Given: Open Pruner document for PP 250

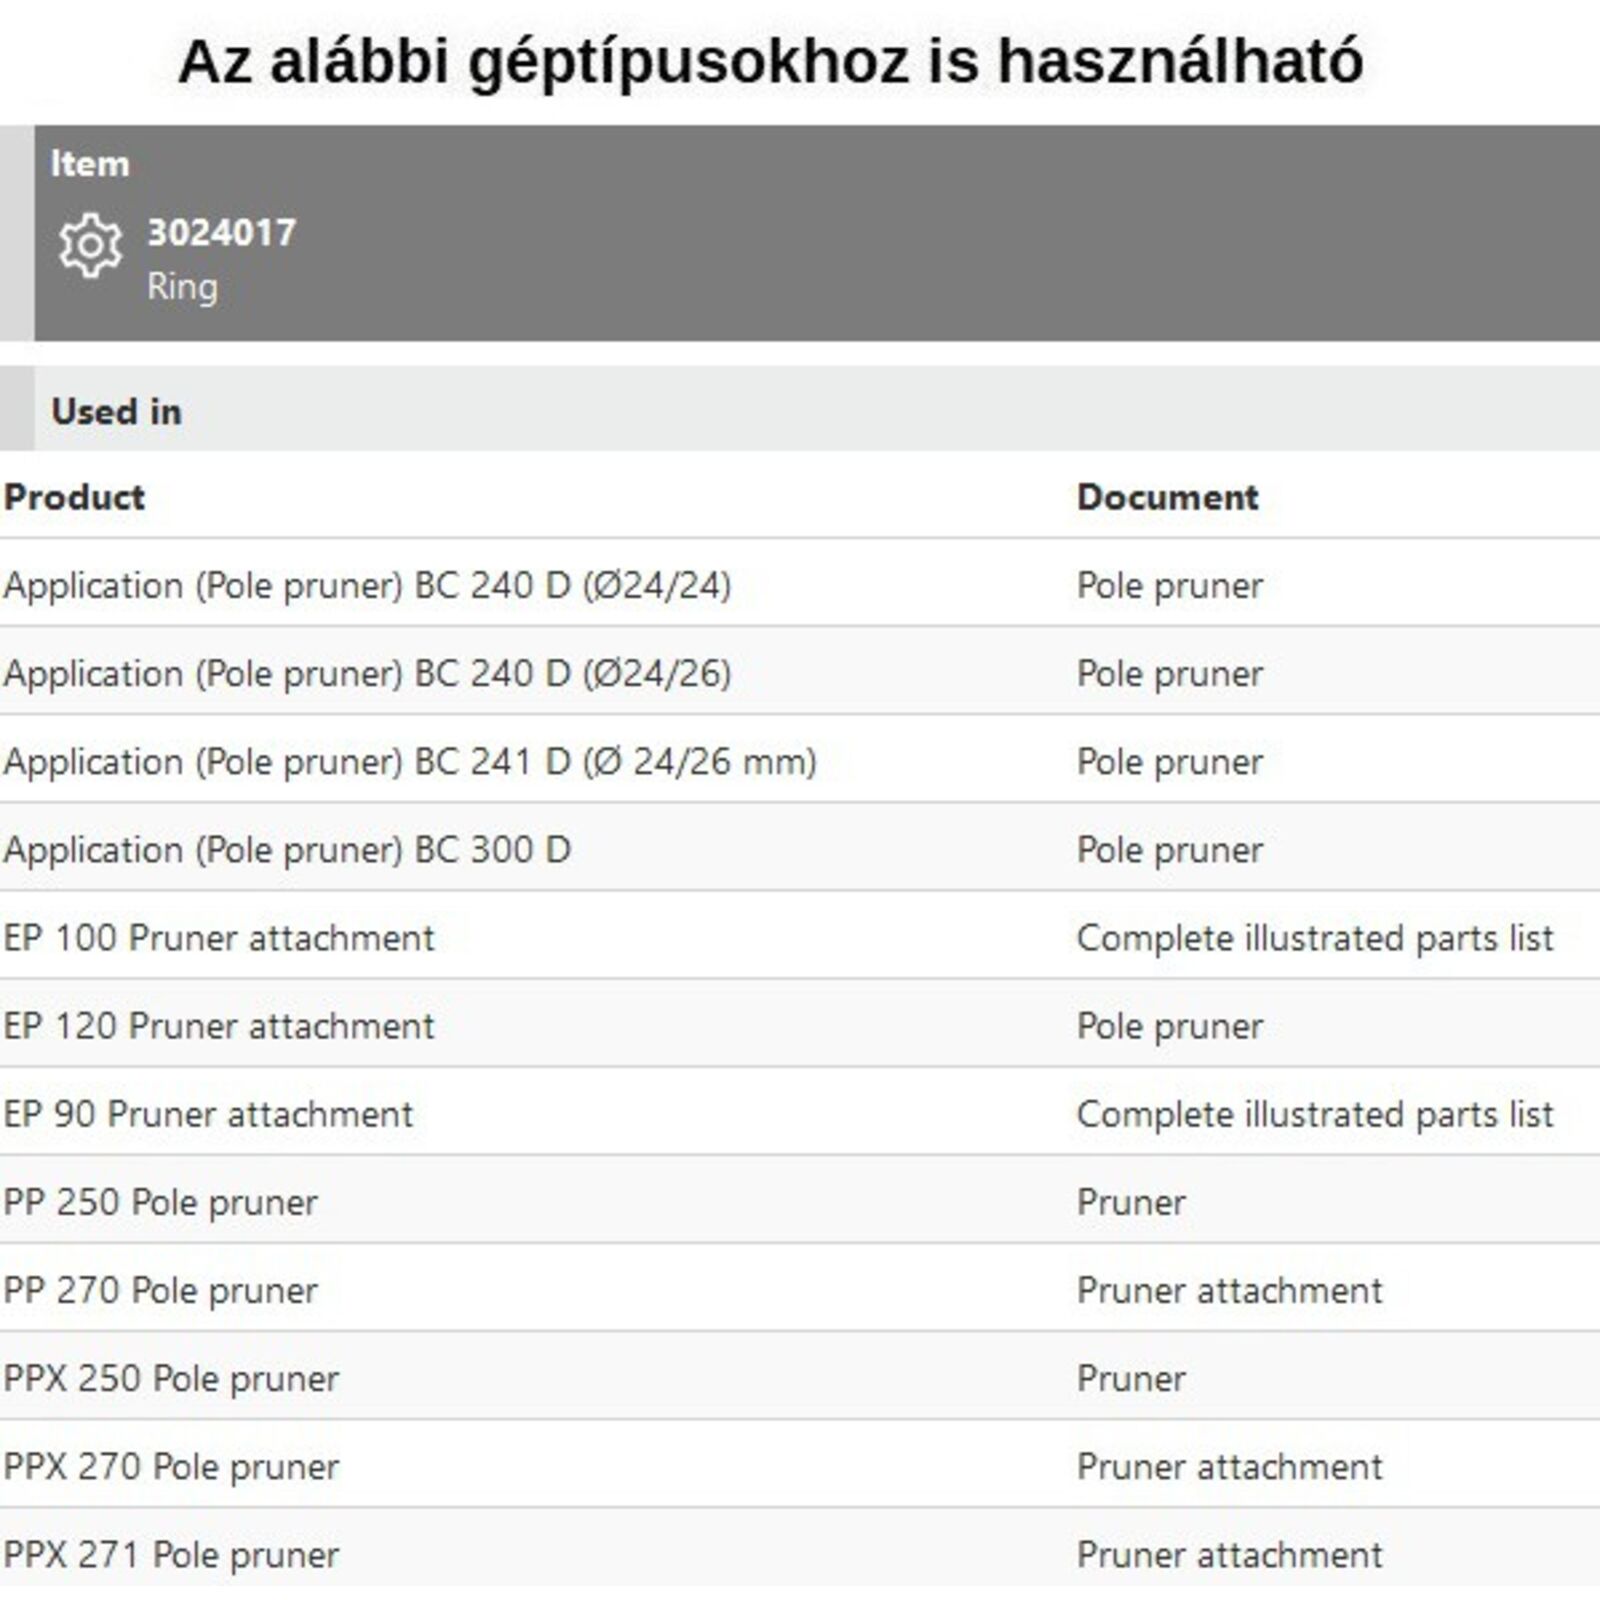Looking at the screenshot, I should tap(1131, 1202).
